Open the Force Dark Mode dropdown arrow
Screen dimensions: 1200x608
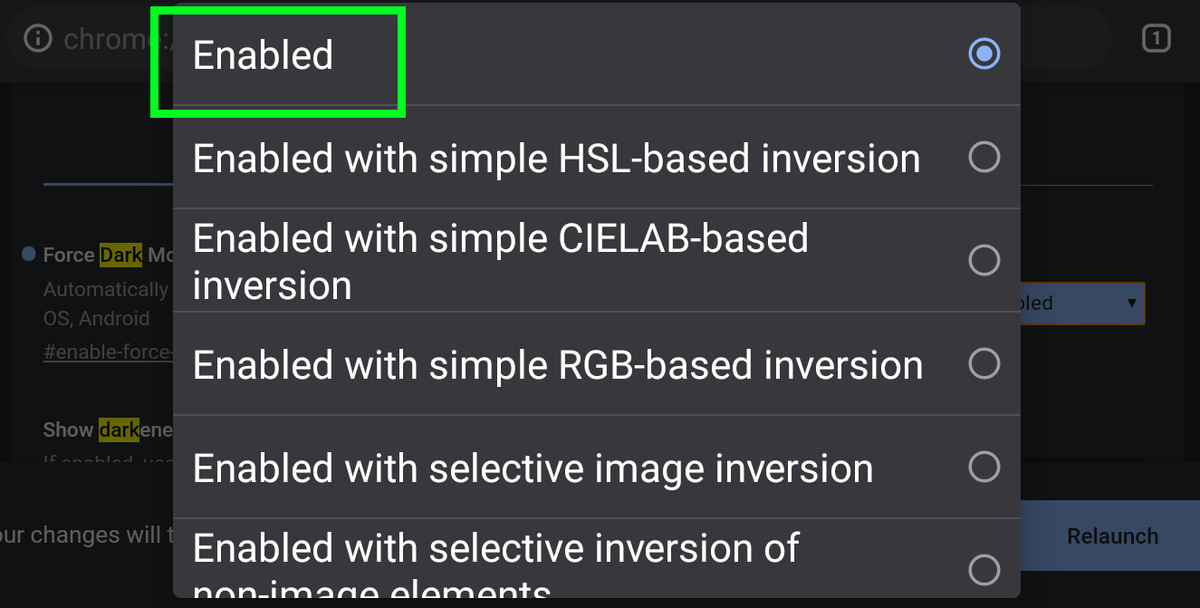click(x=1131, y=303)
